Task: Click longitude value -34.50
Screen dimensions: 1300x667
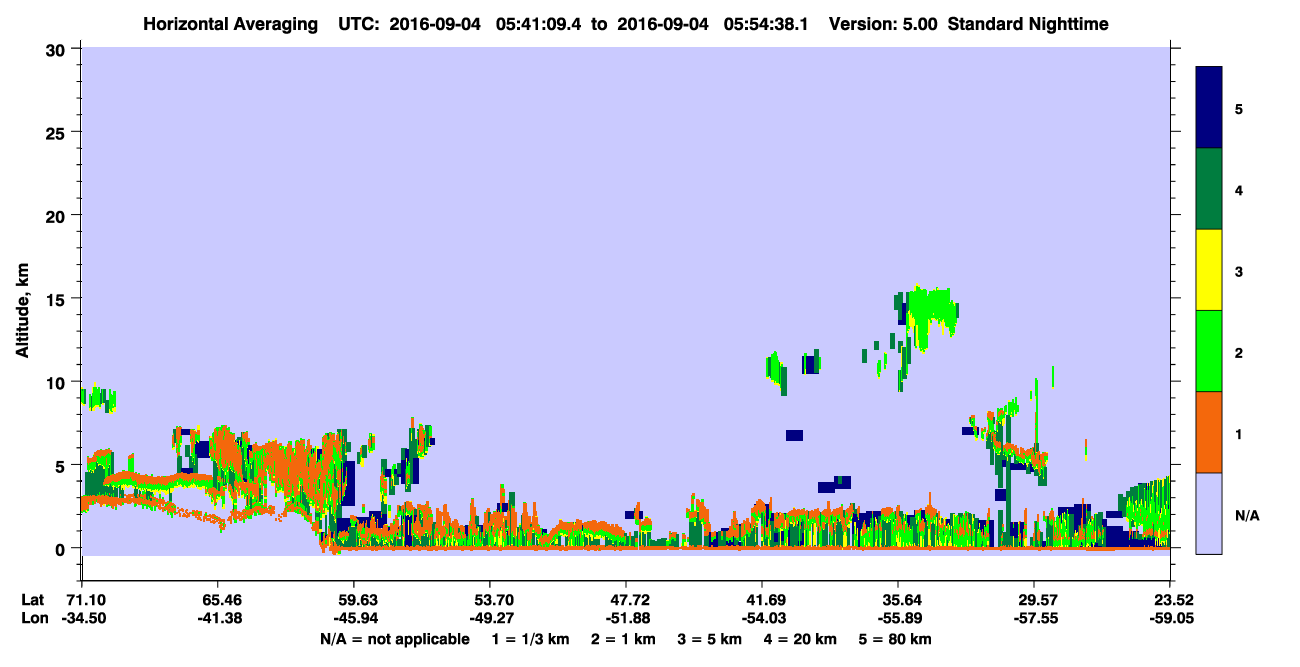Action: pyautogui.click(x=82, y=618)
